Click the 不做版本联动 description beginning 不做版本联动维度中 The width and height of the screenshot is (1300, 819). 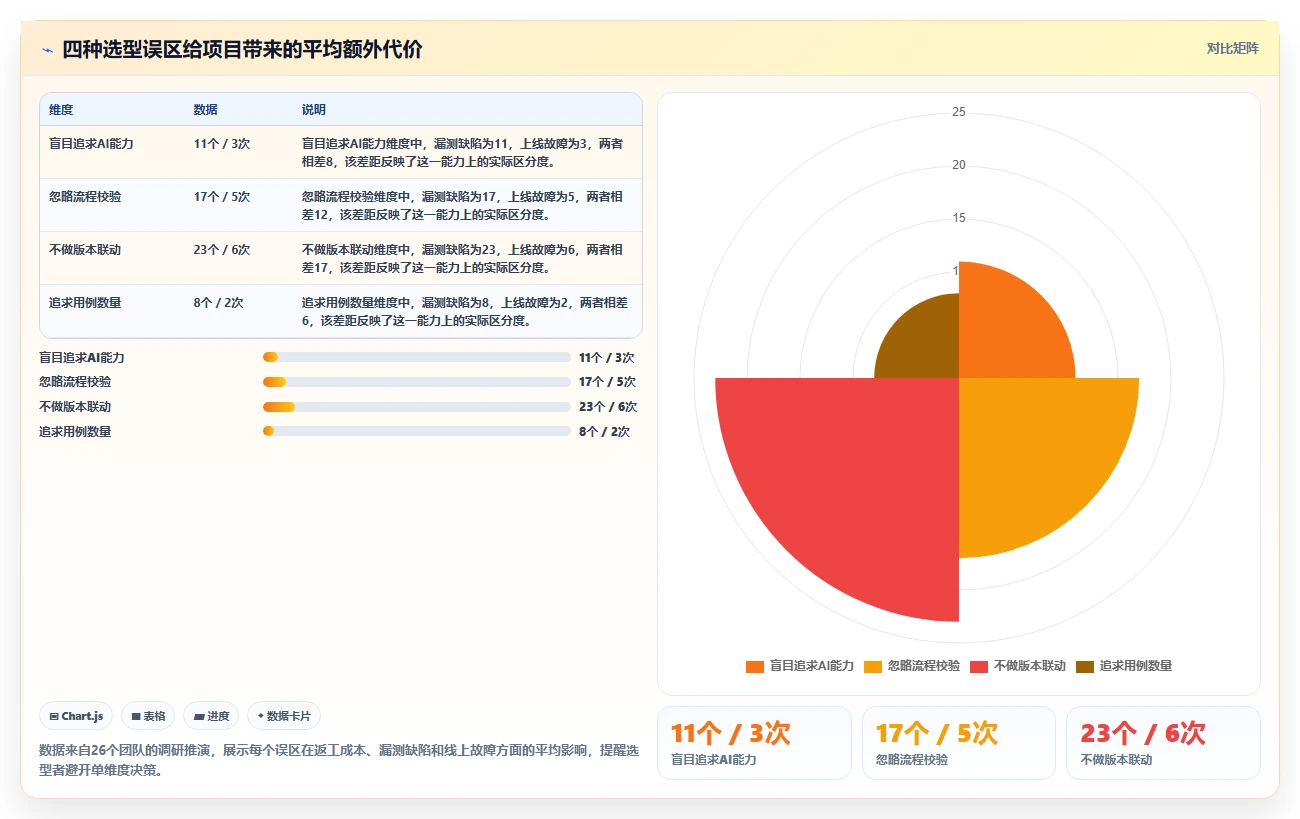462,259
